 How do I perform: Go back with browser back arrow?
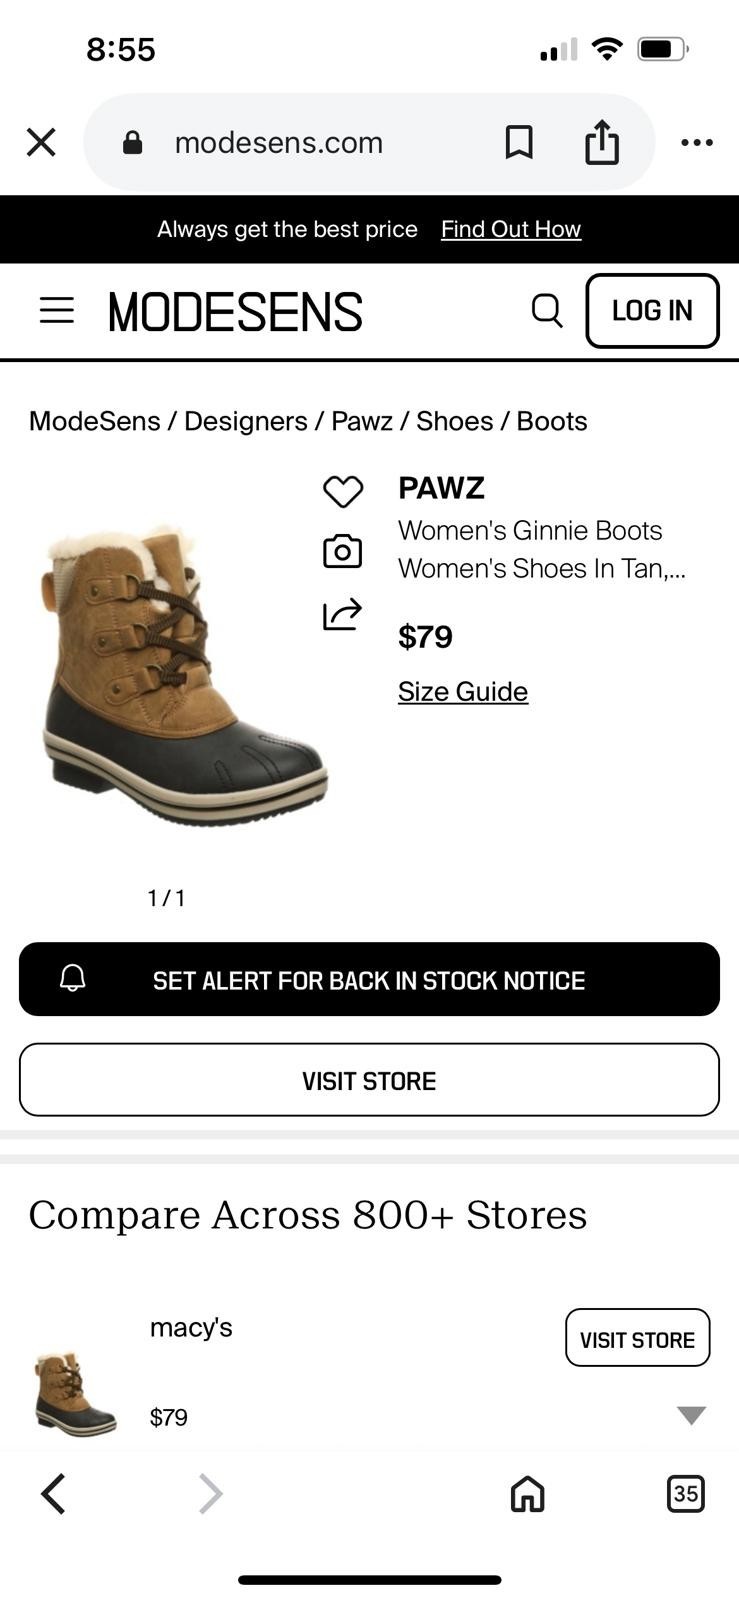click(x=53, y=1494)
